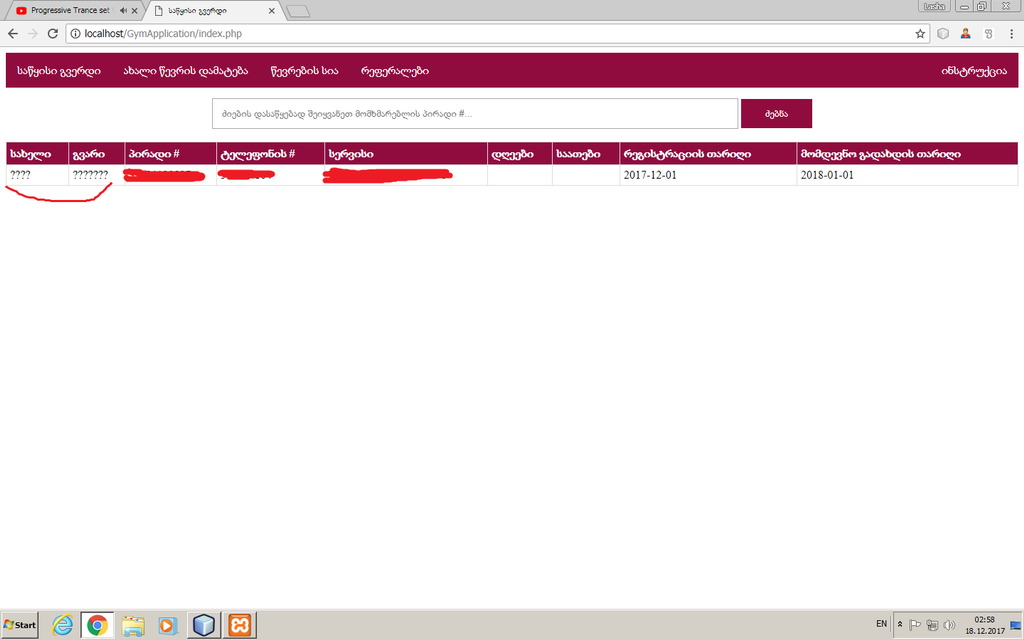Open the Windows Start menu
The height and width of the screenshot is (640, 1024).
(20, 625)
